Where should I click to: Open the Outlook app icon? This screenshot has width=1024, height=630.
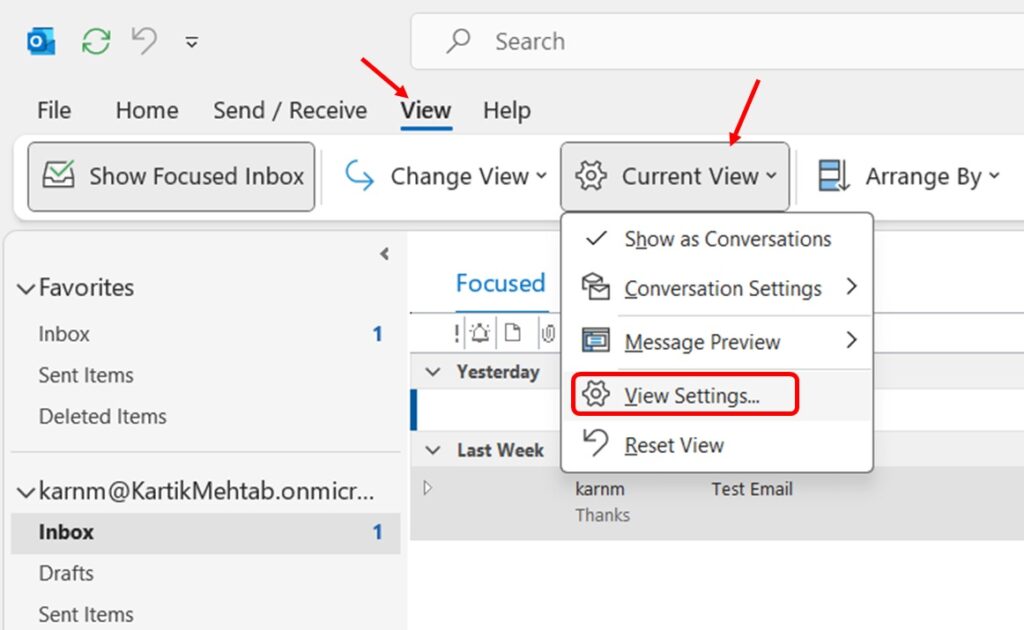pyautogui.click(x=40, y=42)
